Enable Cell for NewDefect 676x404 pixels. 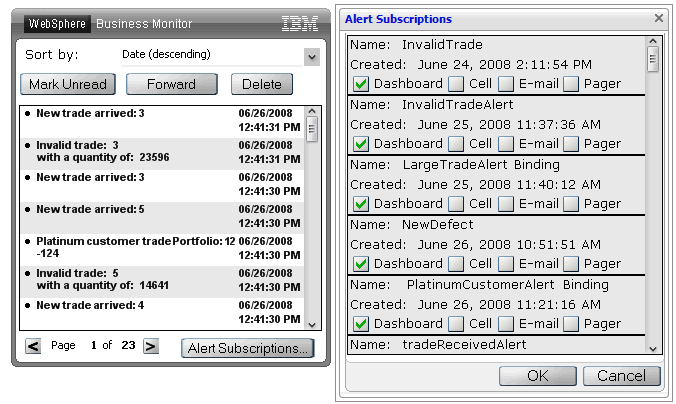tap(456, 263)
